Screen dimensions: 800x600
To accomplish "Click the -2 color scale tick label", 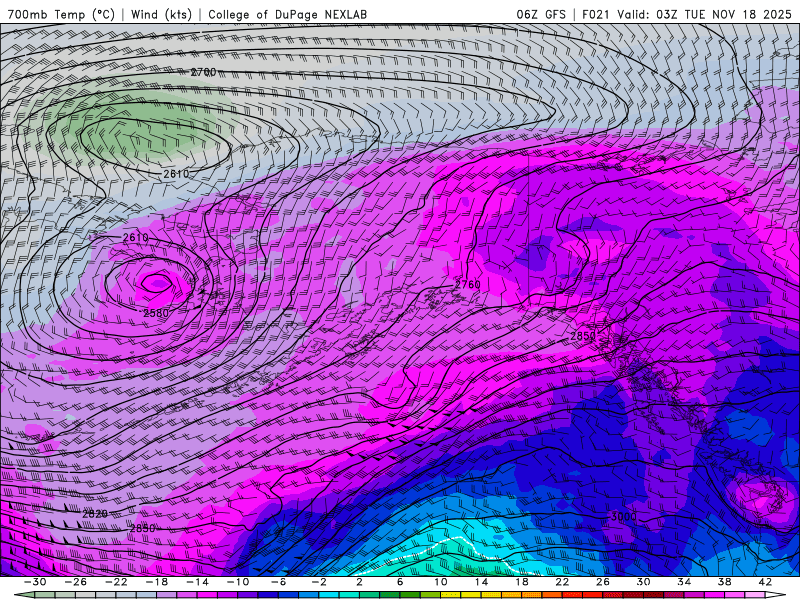I will (x=319, y=582).
